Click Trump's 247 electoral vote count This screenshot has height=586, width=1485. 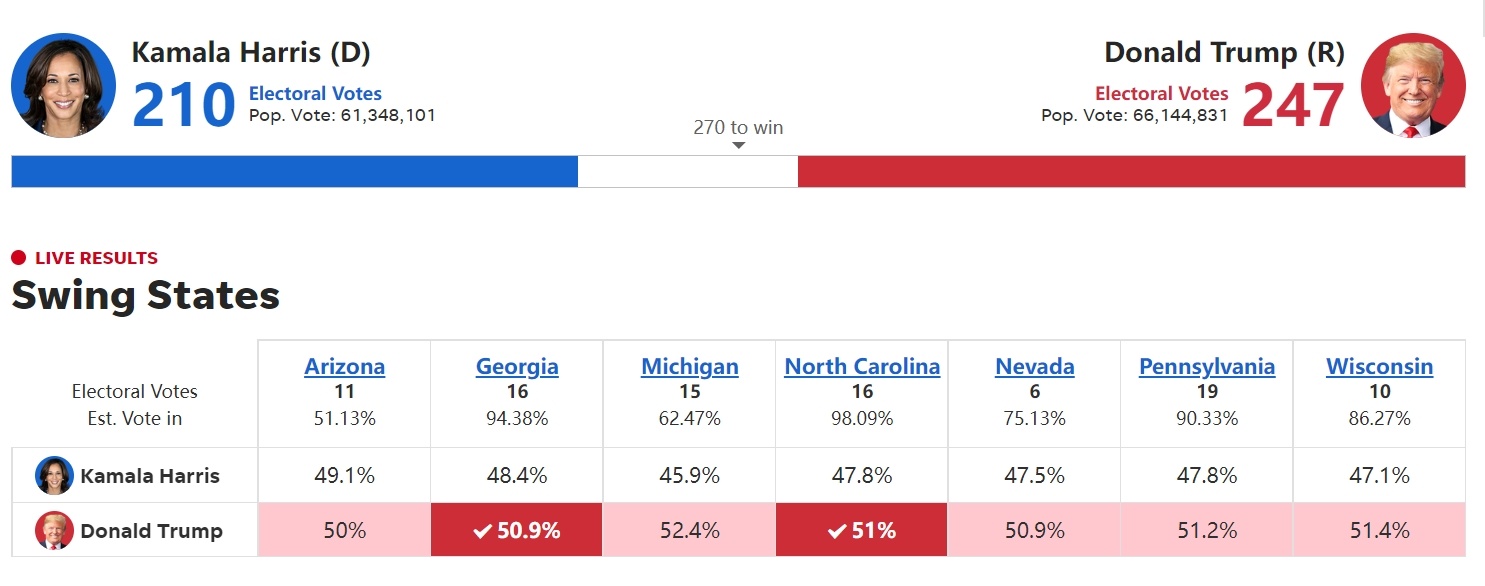click(1293, 106)
